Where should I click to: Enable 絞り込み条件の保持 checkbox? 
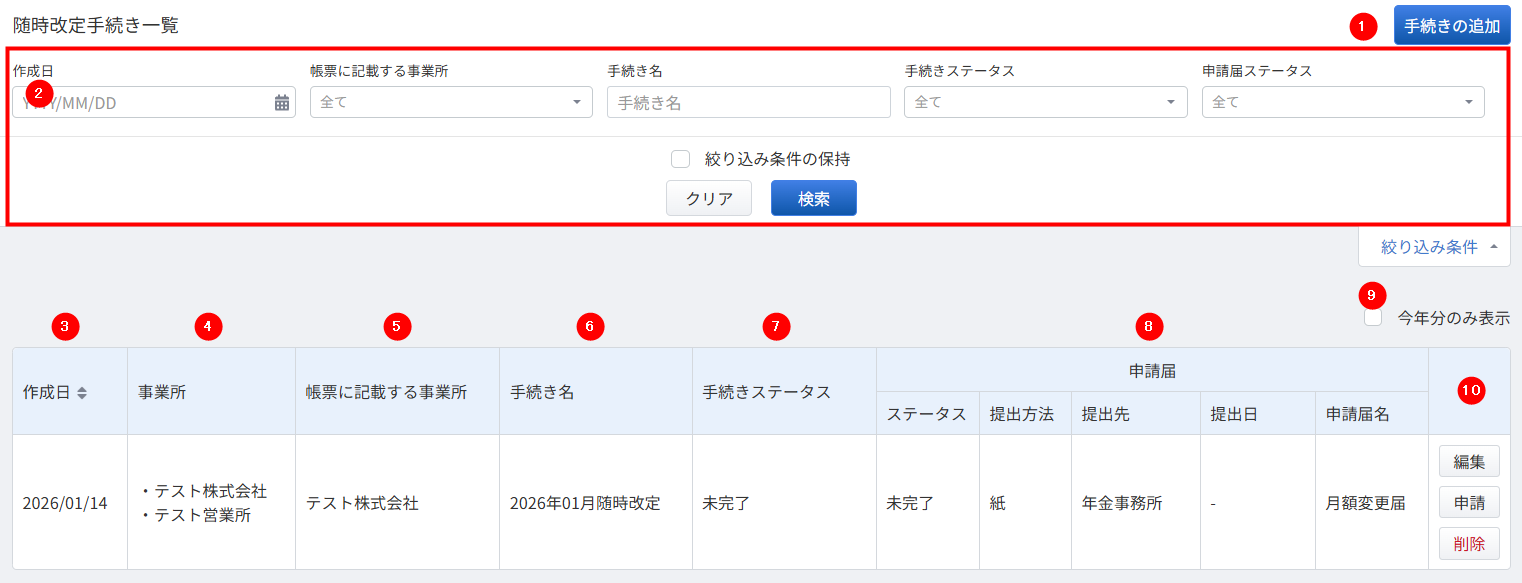point(681,159)
